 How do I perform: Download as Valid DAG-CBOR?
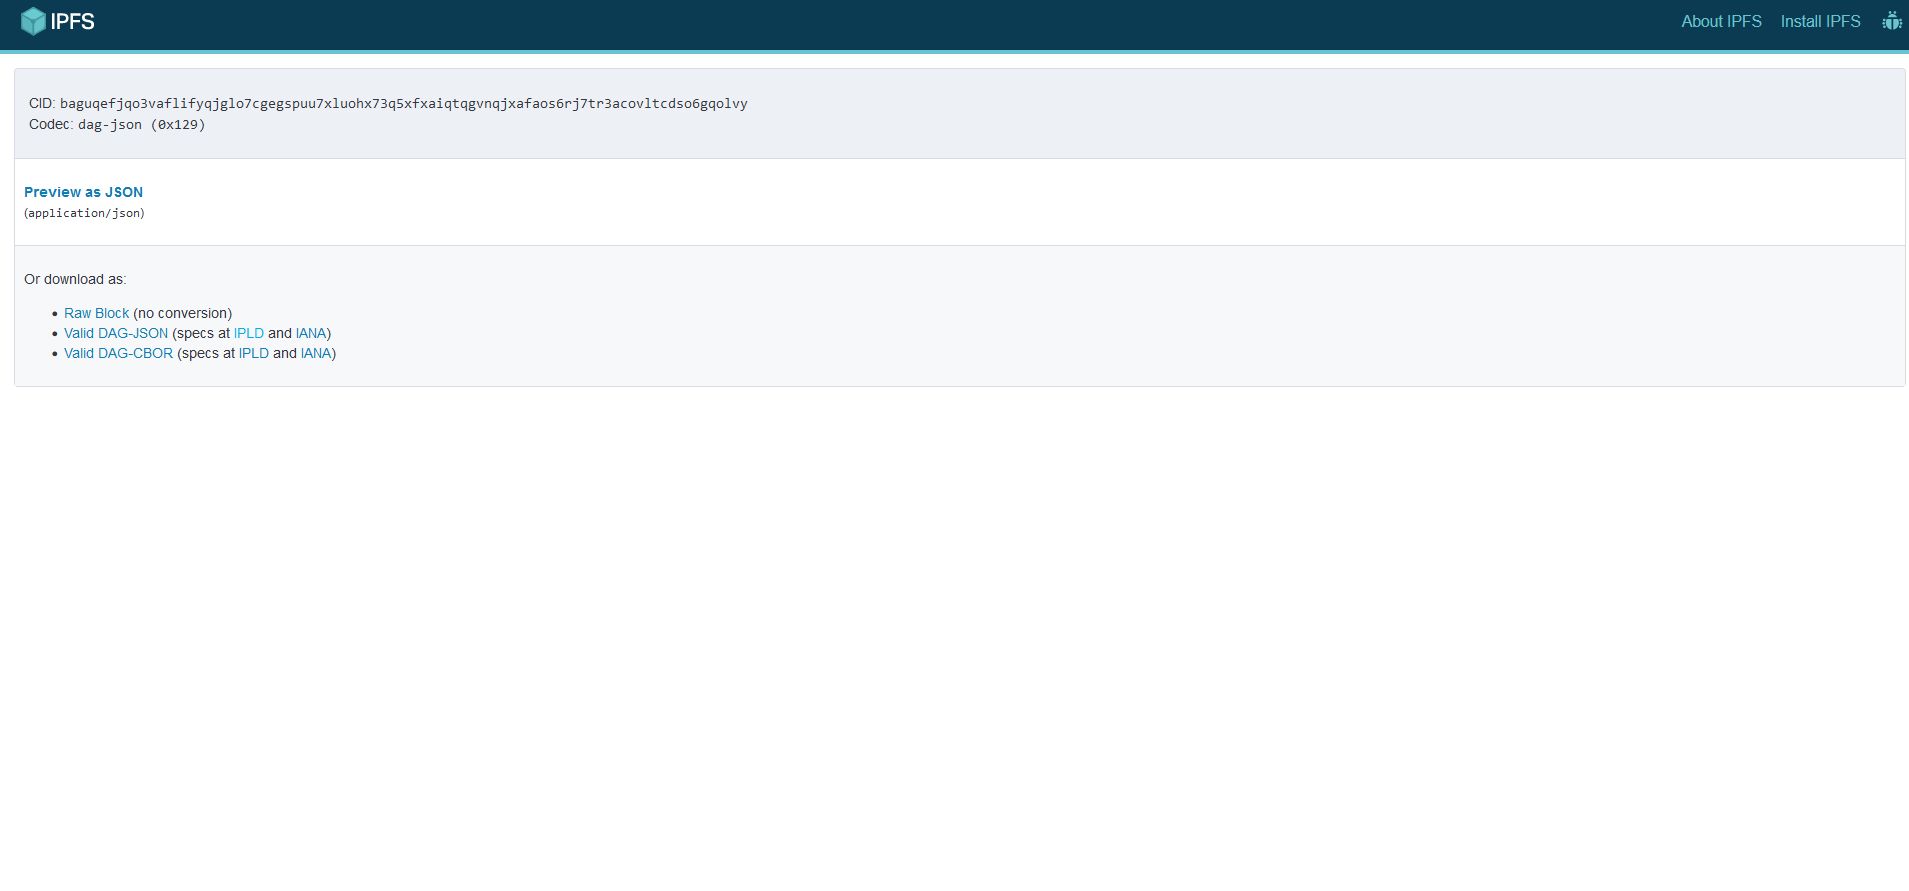(x=118, y=353)
